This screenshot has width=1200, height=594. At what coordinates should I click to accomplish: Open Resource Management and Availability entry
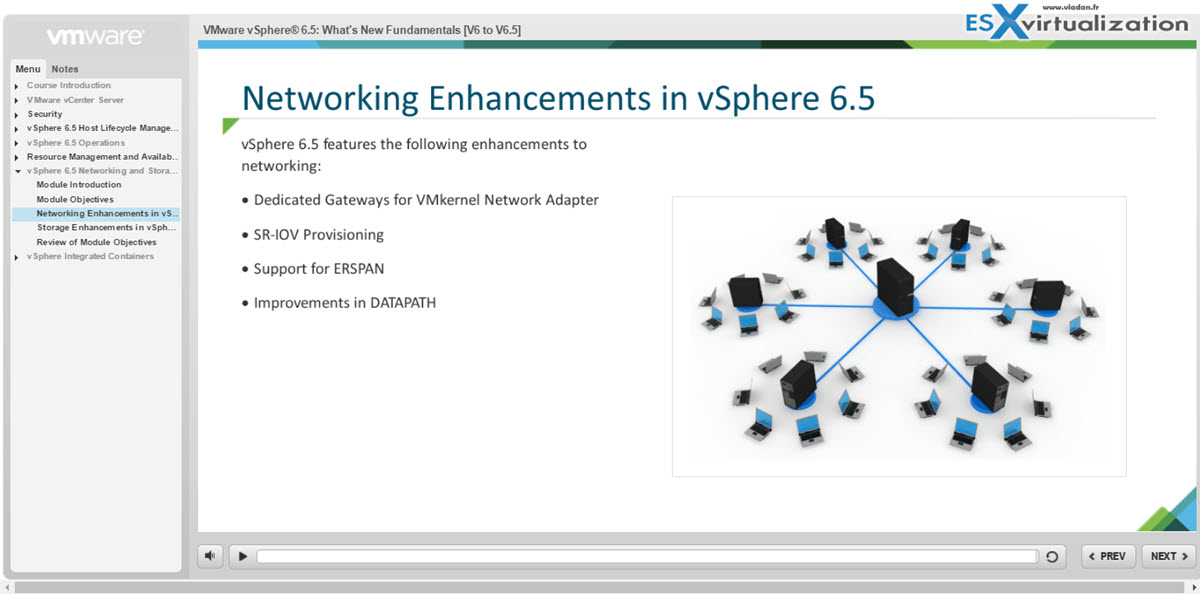coord(103,157)
